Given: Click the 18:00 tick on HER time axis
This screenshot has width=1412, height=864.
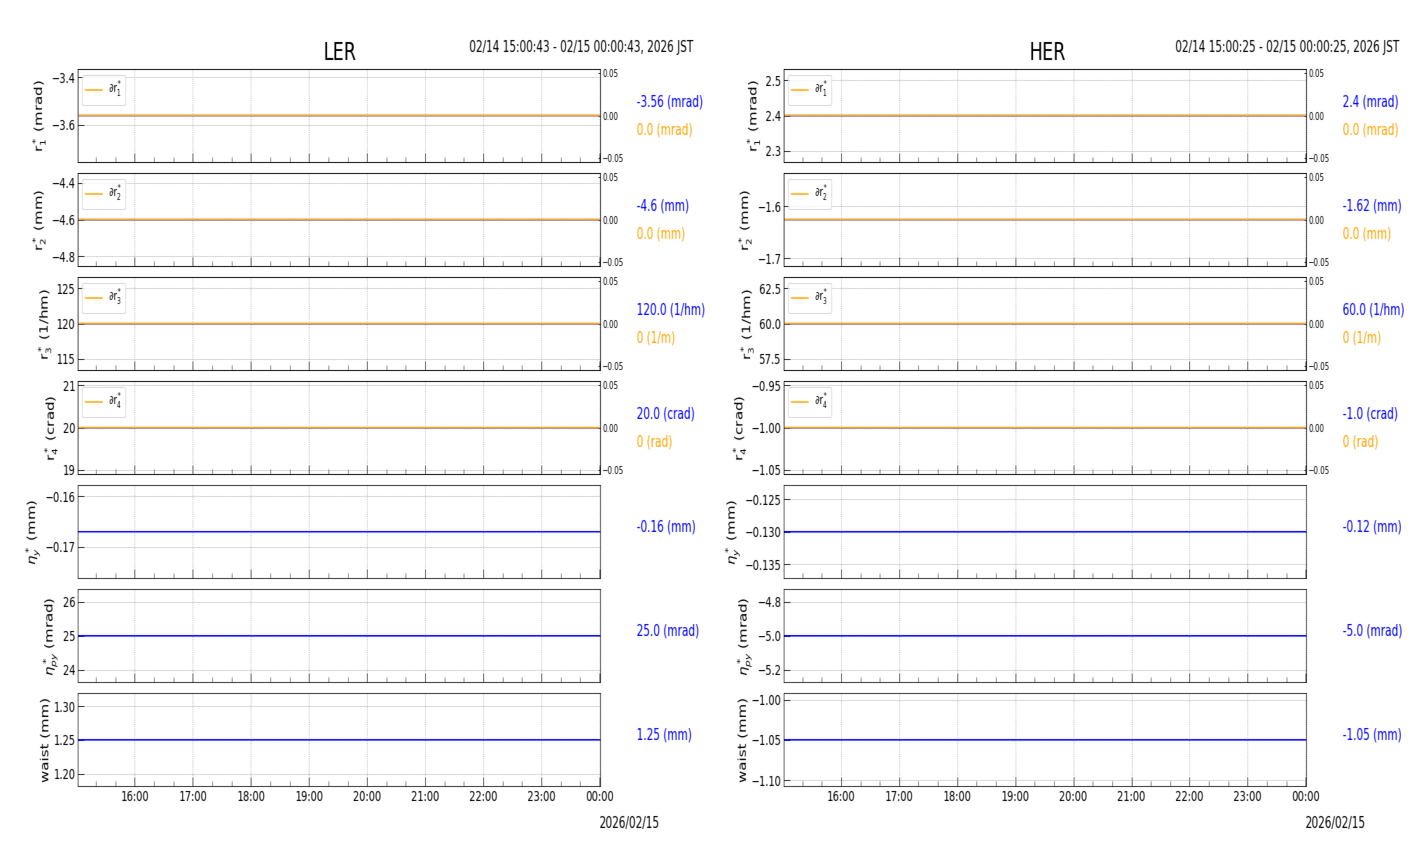Looking at the screenshot, I should point(957,797).
